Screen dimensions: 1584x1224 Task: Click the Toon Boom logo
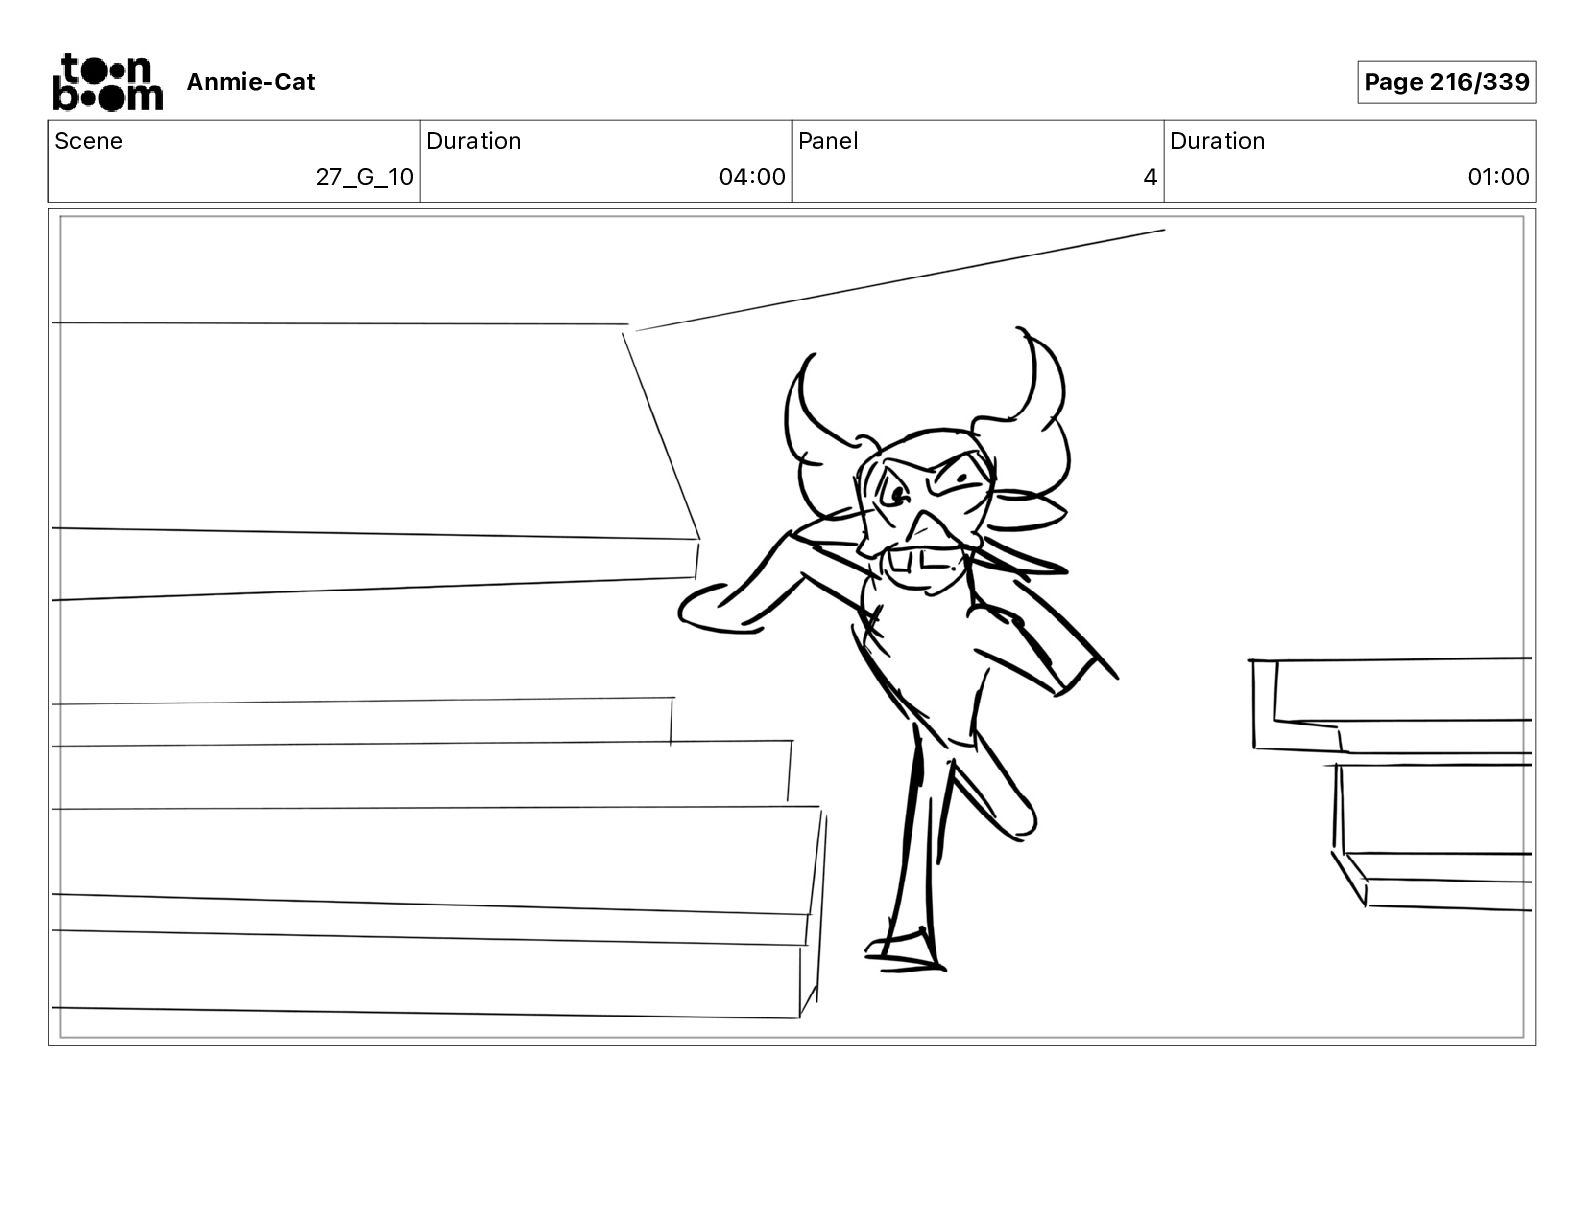tap(107, 81)
